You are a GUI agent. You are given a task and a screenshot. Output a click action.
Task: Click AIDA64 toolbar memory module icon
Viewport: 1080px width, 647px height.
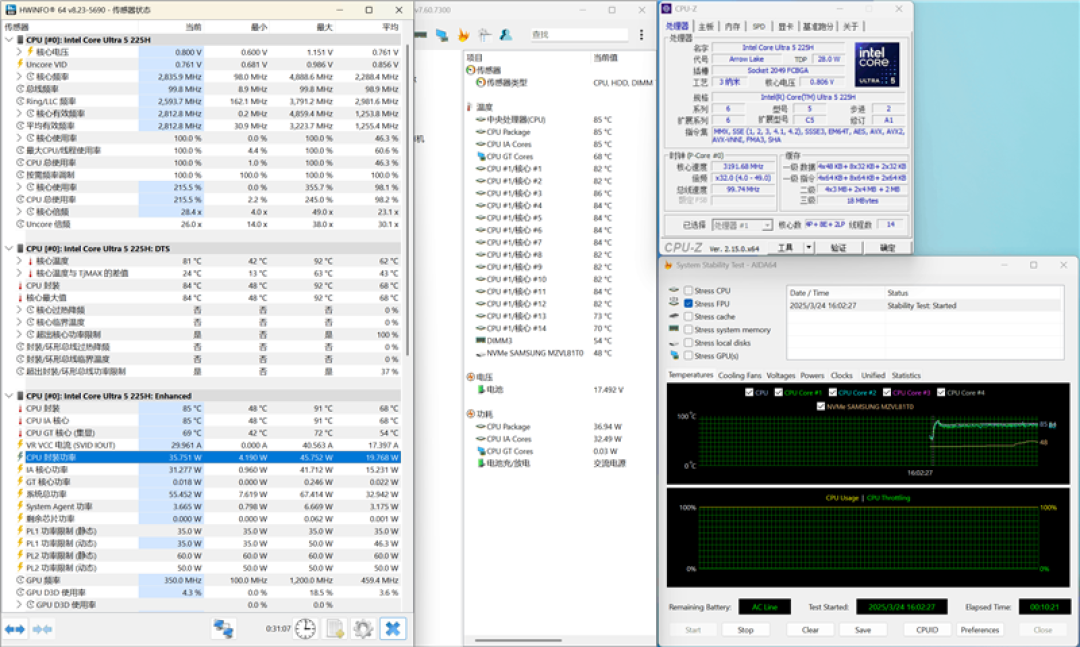point(420,34)
